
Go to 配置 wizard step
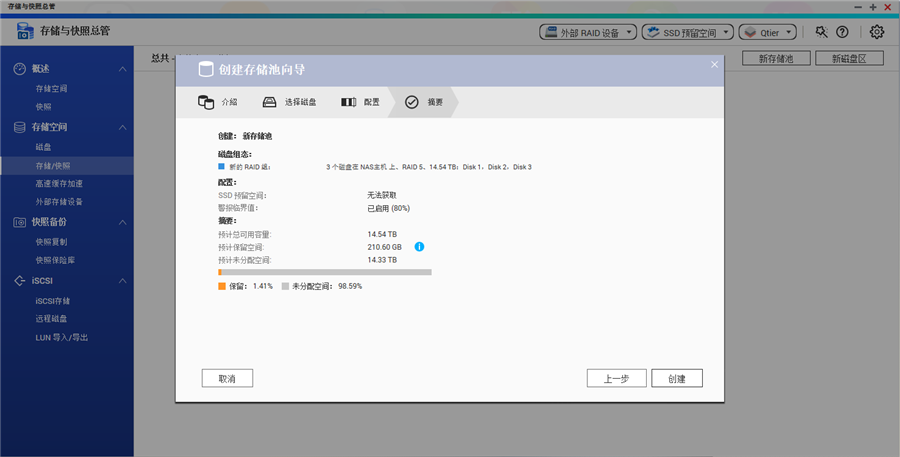(360, 102)
